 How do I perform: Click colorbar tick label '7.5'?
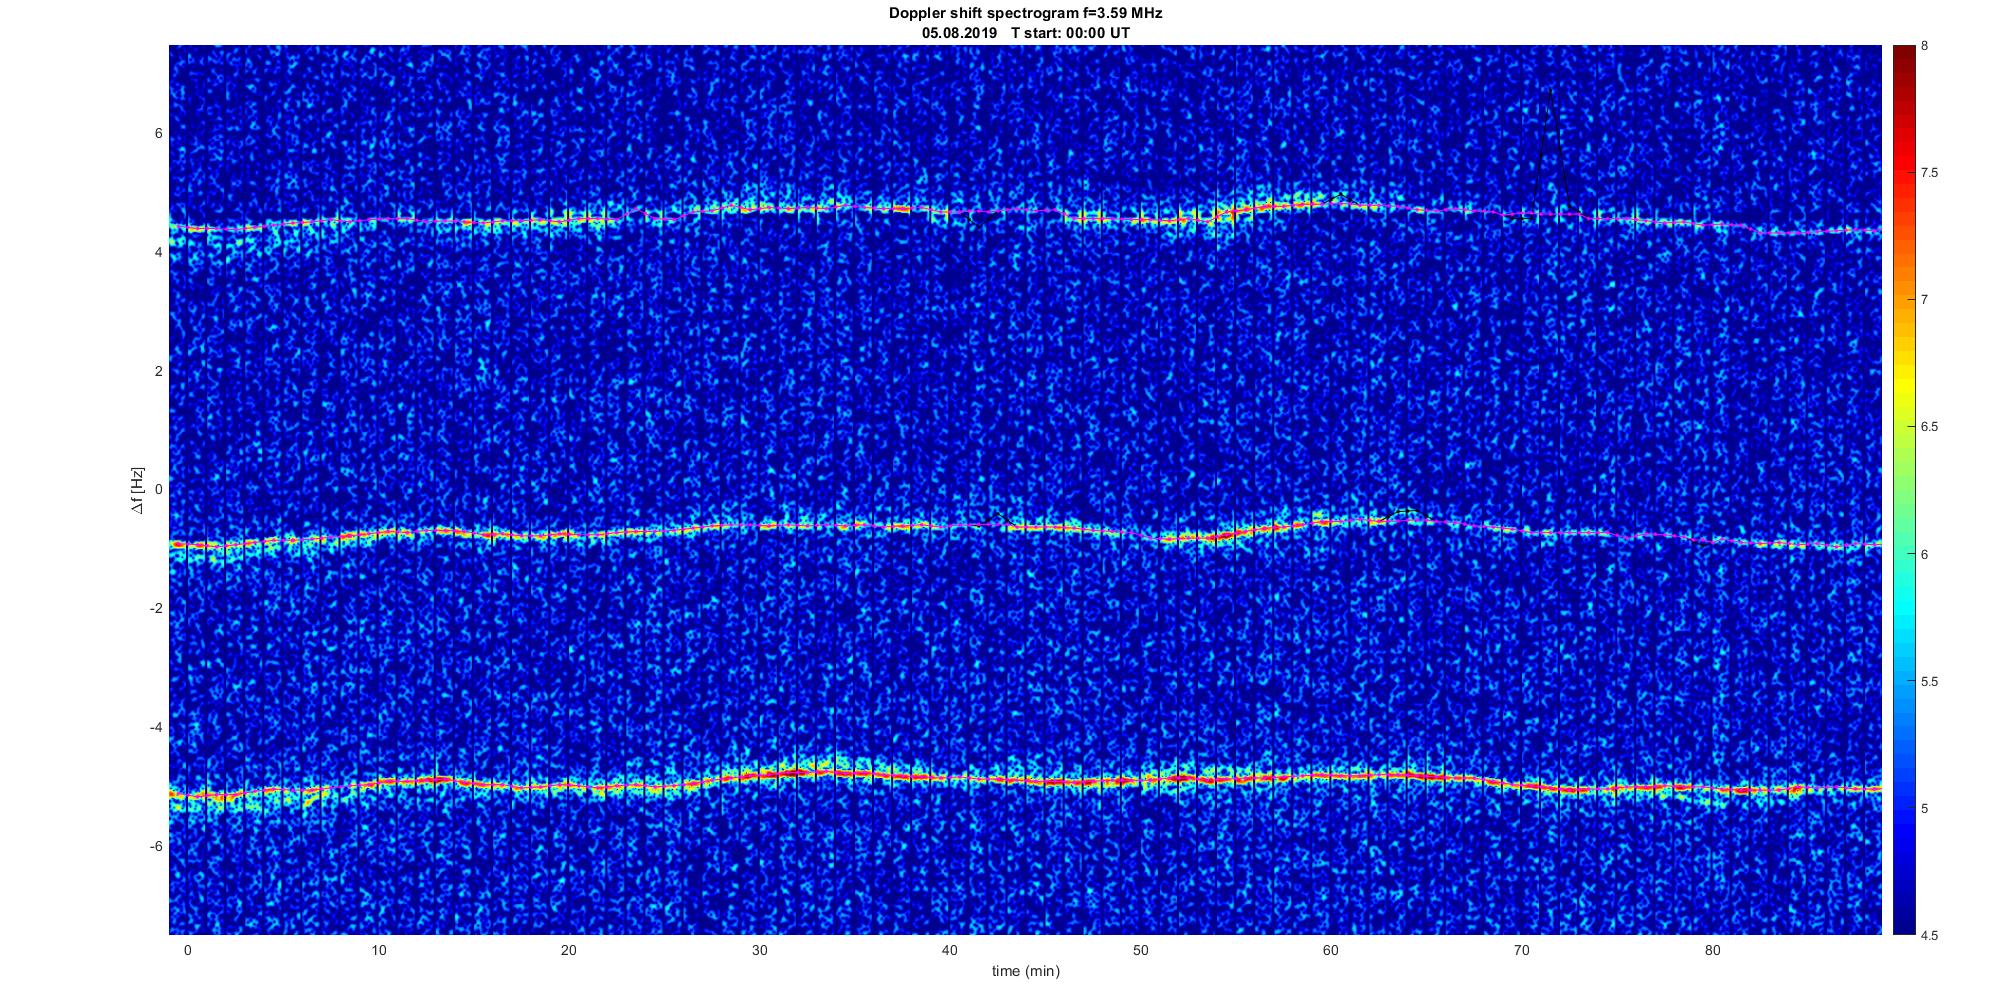pyautogui.click(x=1930, y=173)
